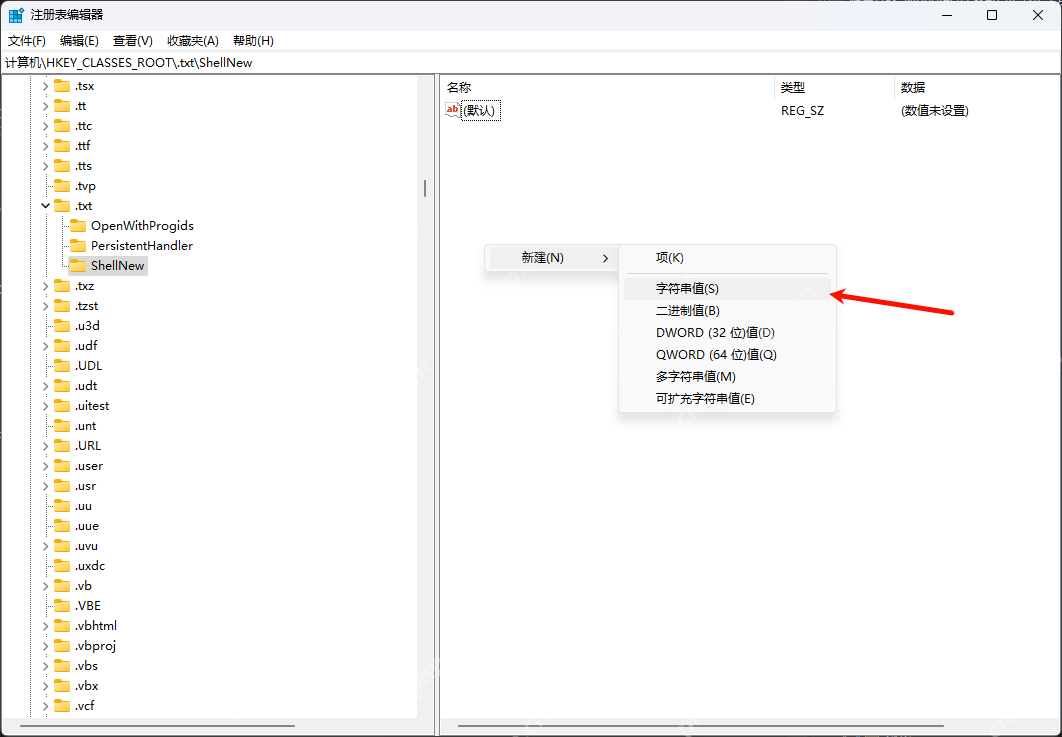Click the folder icon next to .vcf

click(62, 706)
